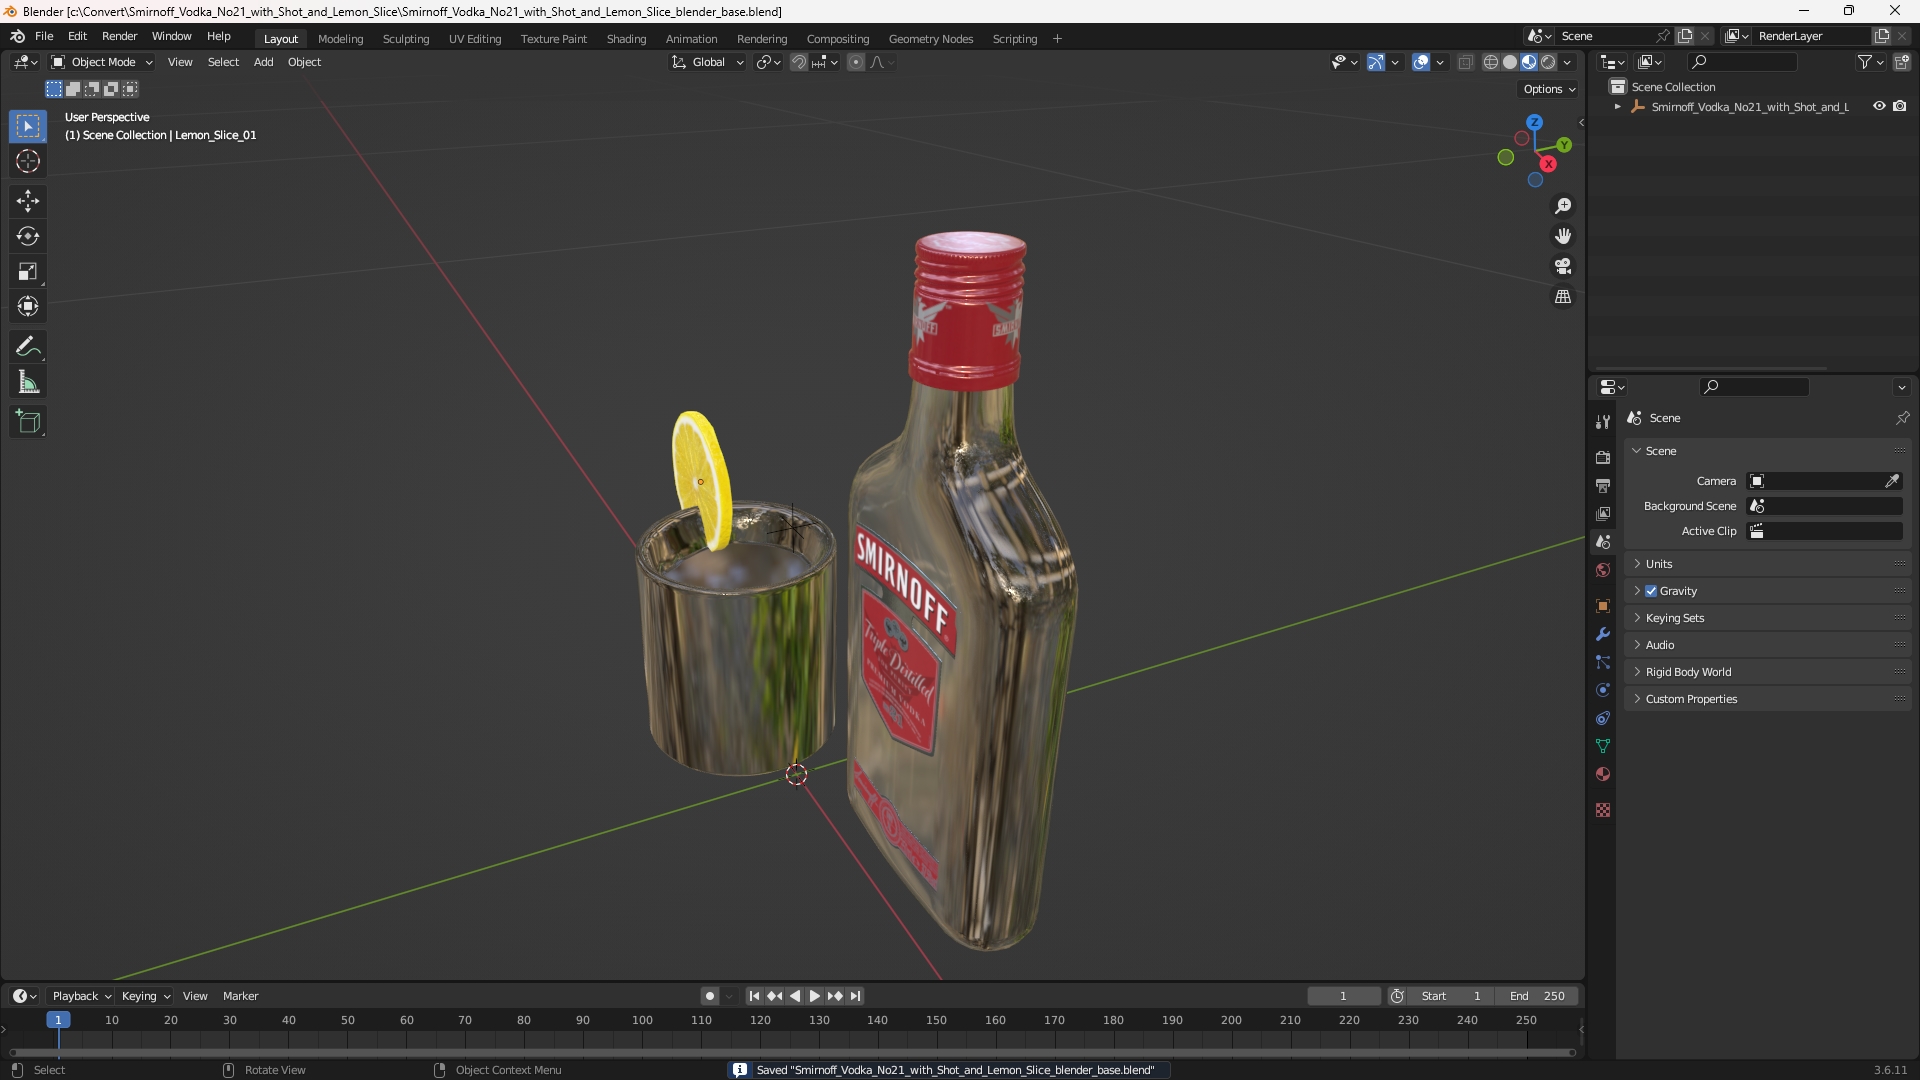
Task: Open the Object Data properties tab
Action: point(1603,746)
